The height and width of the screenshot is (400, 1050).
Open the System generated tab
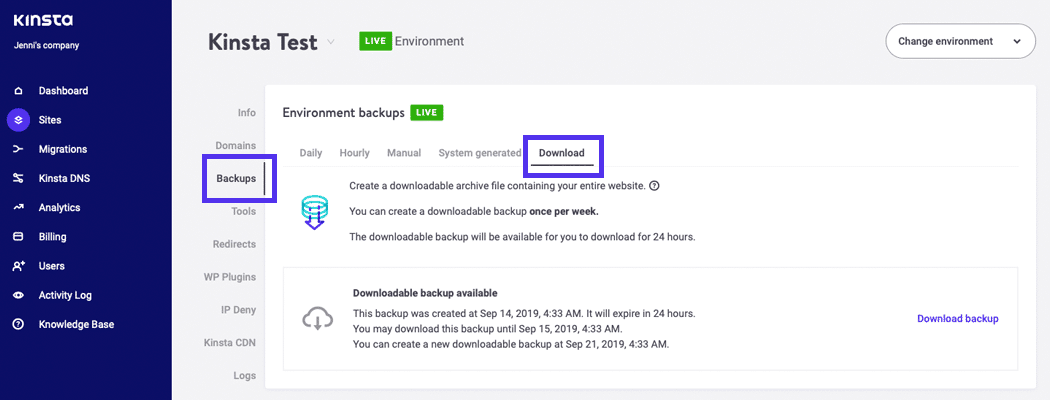coord(479,153)
